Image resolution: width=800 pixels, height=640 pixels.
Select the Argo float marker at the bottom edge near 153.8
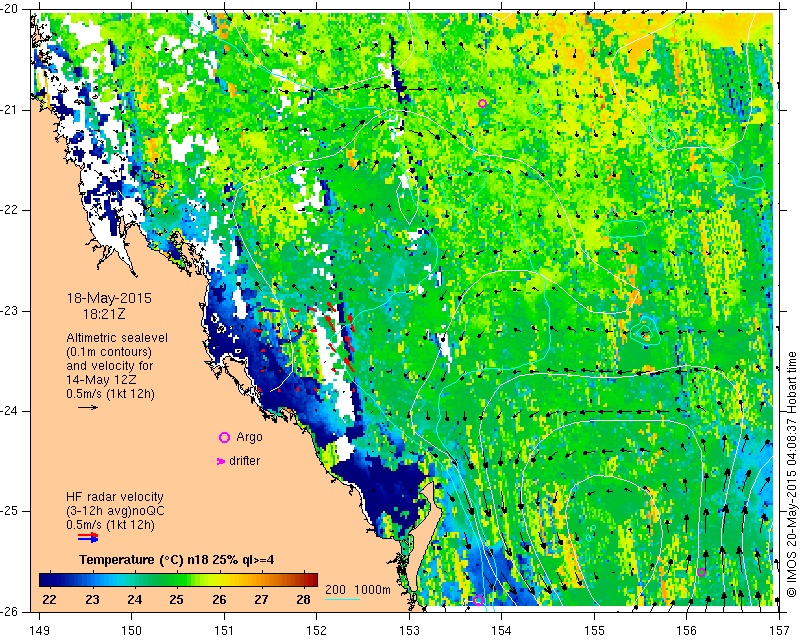point(479,600)
